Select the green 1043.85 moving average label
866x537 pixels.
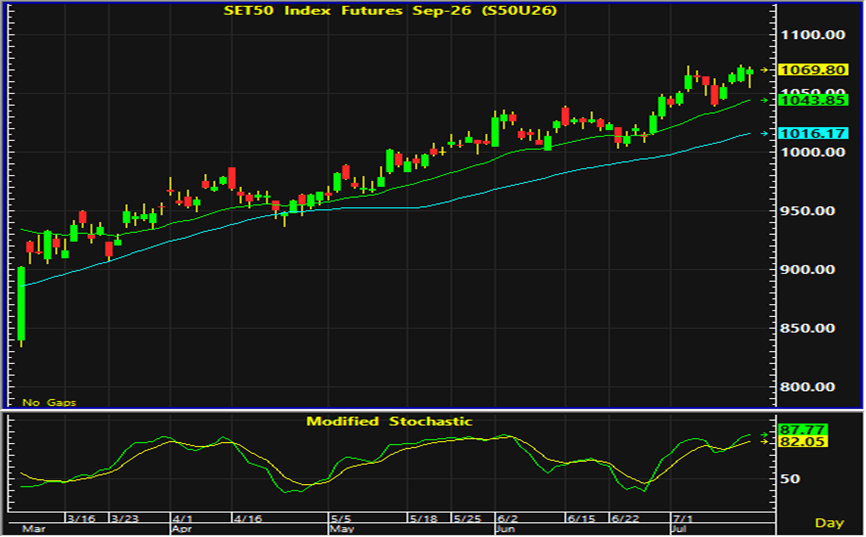pyautogui.click(x=812, y=101)
